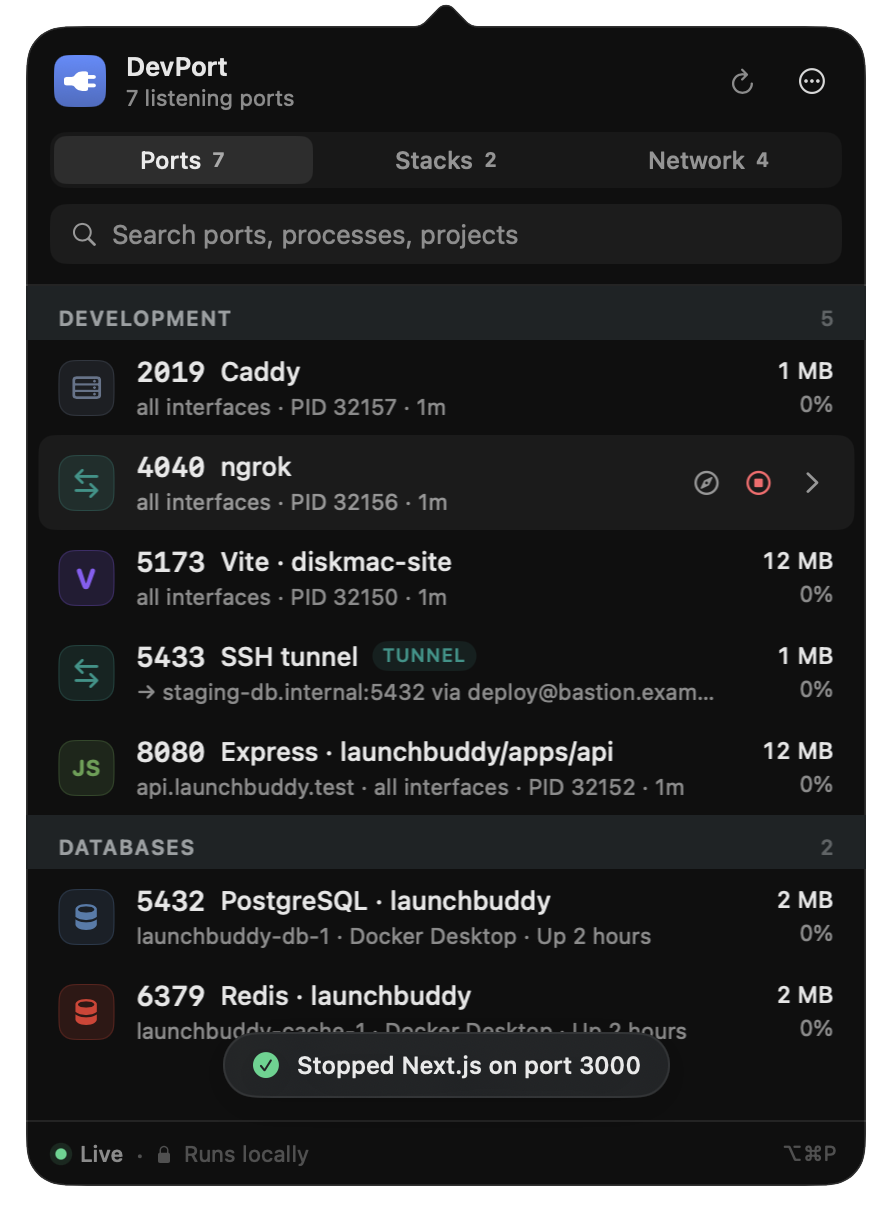Click Redis's 2 MB memory value
The width and height of the screenshot is (892, 1212).
point(805,995)
